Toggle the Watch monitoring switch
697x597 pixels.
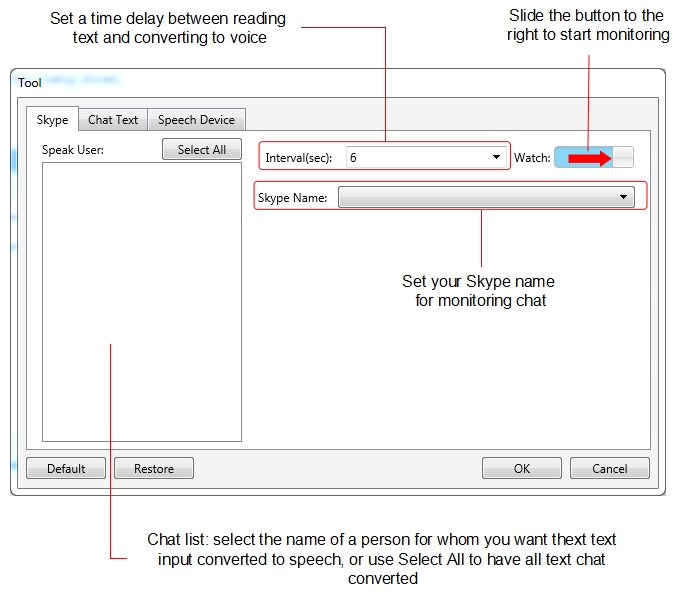click(x=594, y=158)
